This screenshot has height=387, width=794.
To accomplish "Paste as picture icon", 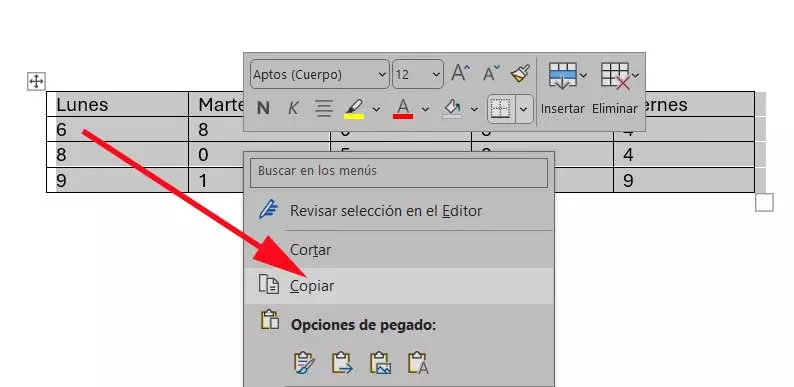I will (380, 363).
